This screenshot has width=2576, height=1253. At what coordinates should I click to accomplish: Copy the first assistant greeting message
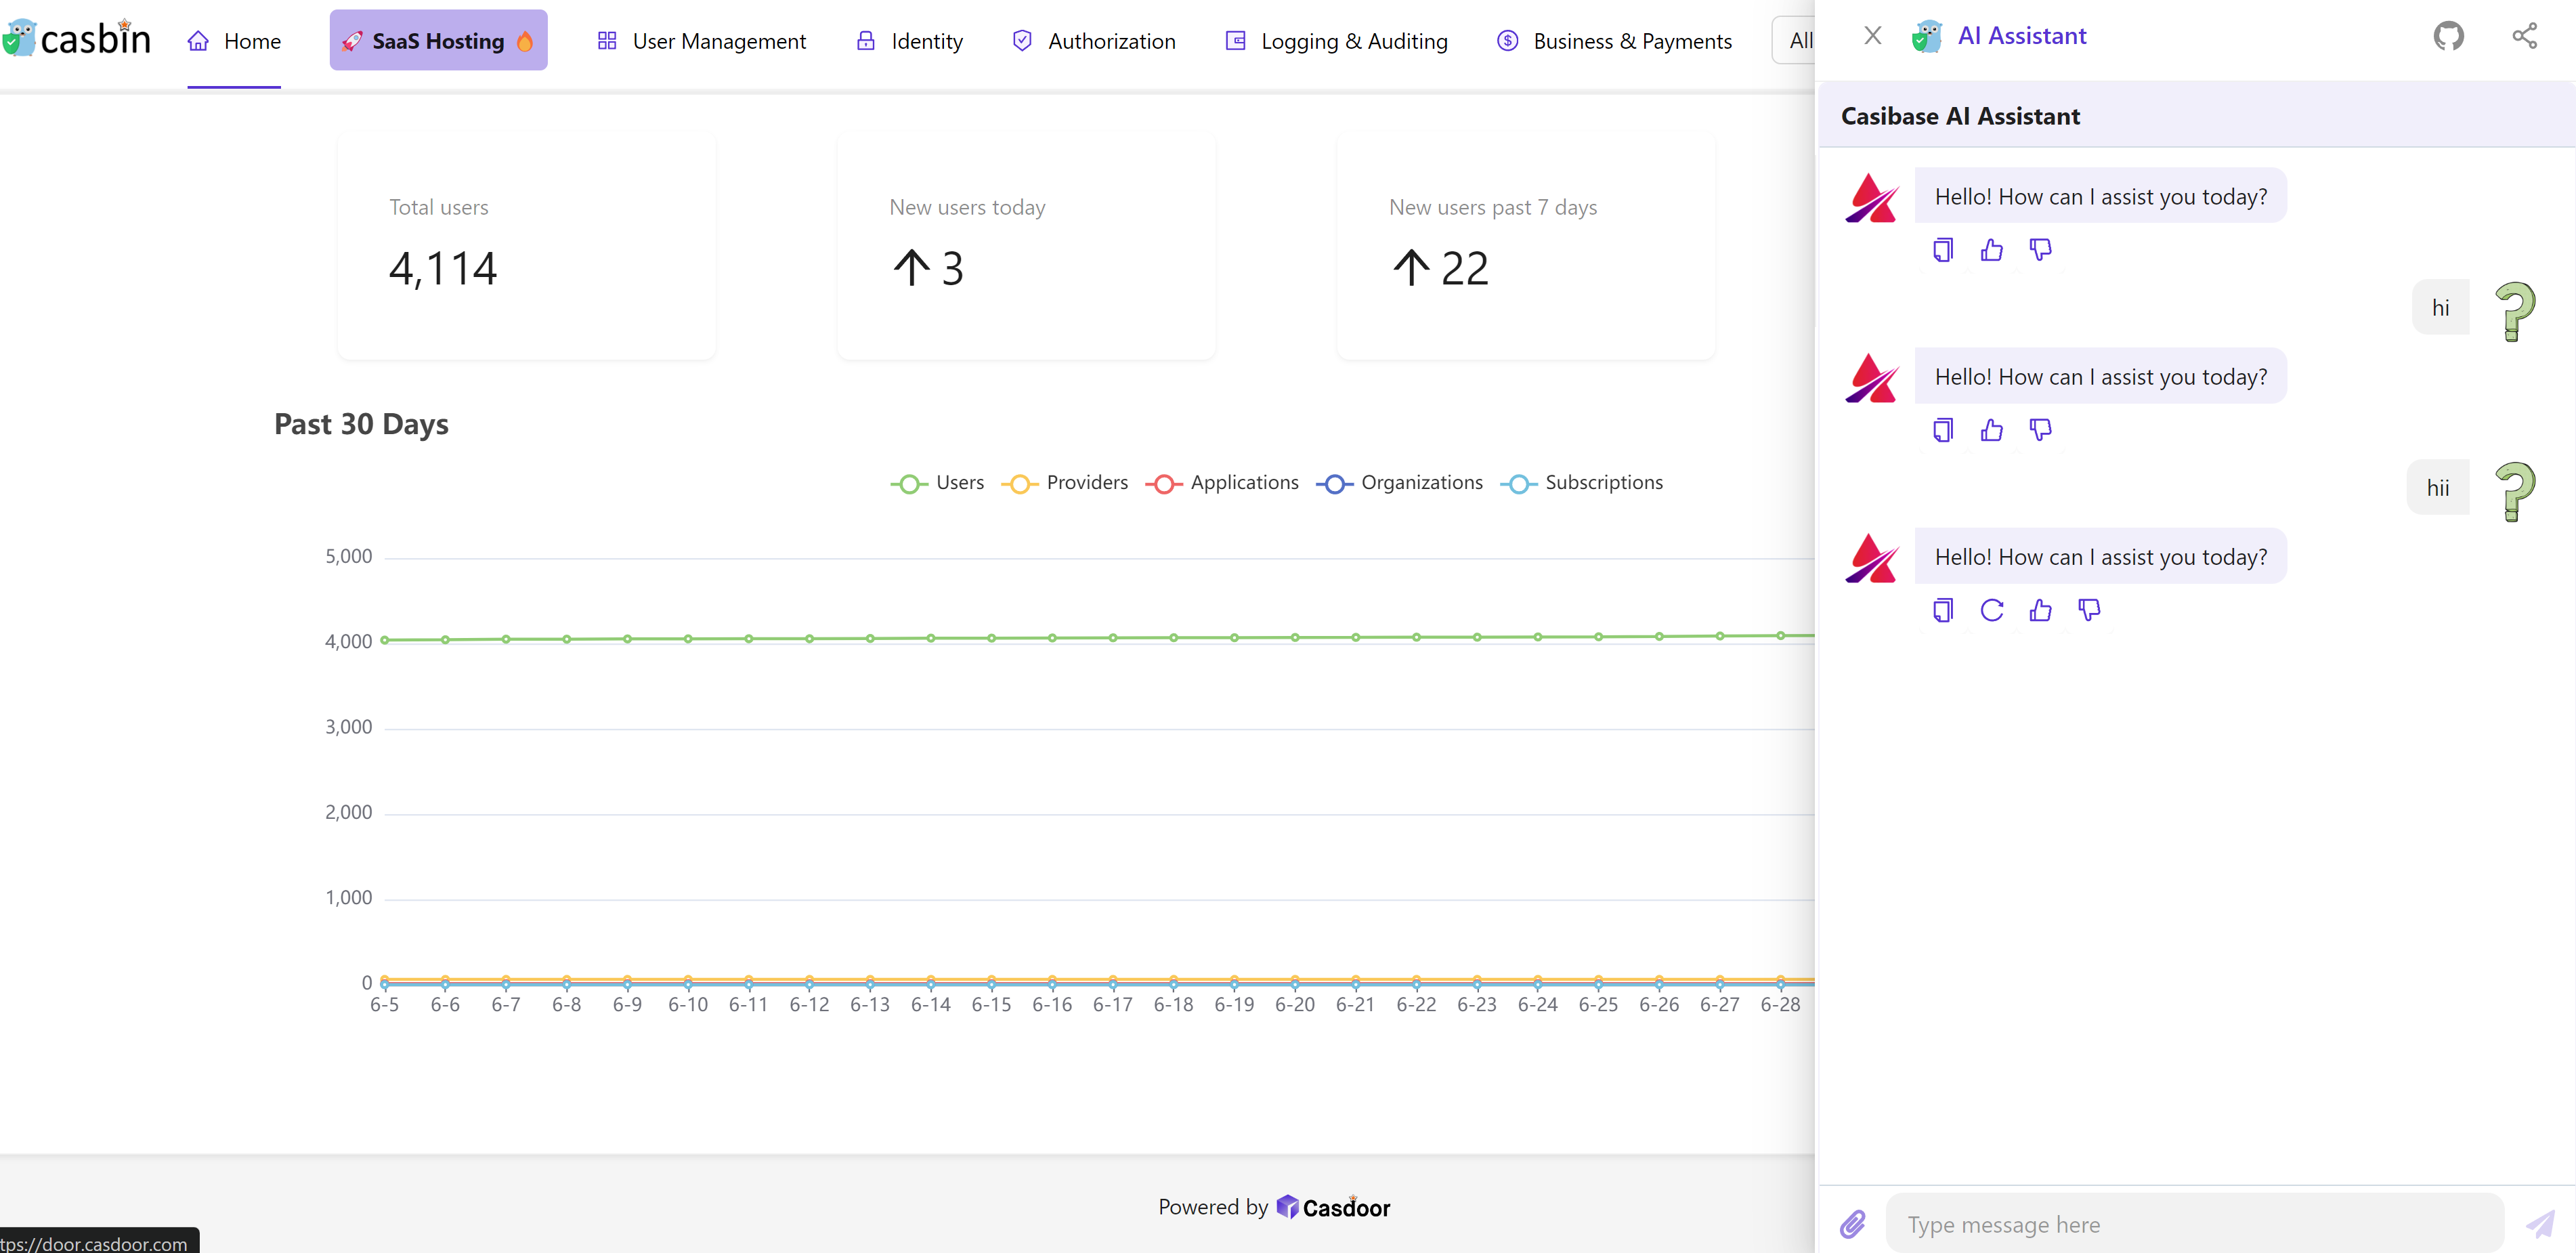click(1943, 249)
